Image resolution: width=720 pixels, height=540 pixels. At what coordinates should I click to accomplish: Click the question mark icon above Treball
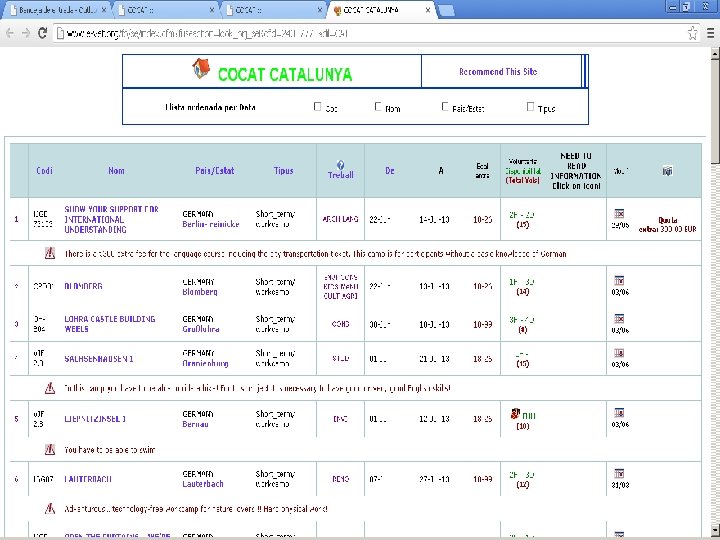tap(340, 164)
